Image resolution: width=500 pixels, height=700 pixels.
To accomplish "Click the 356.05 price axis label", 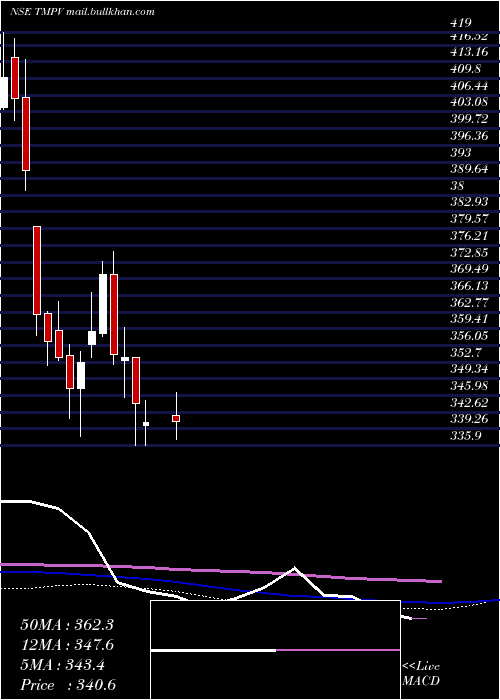I will 469,335.
